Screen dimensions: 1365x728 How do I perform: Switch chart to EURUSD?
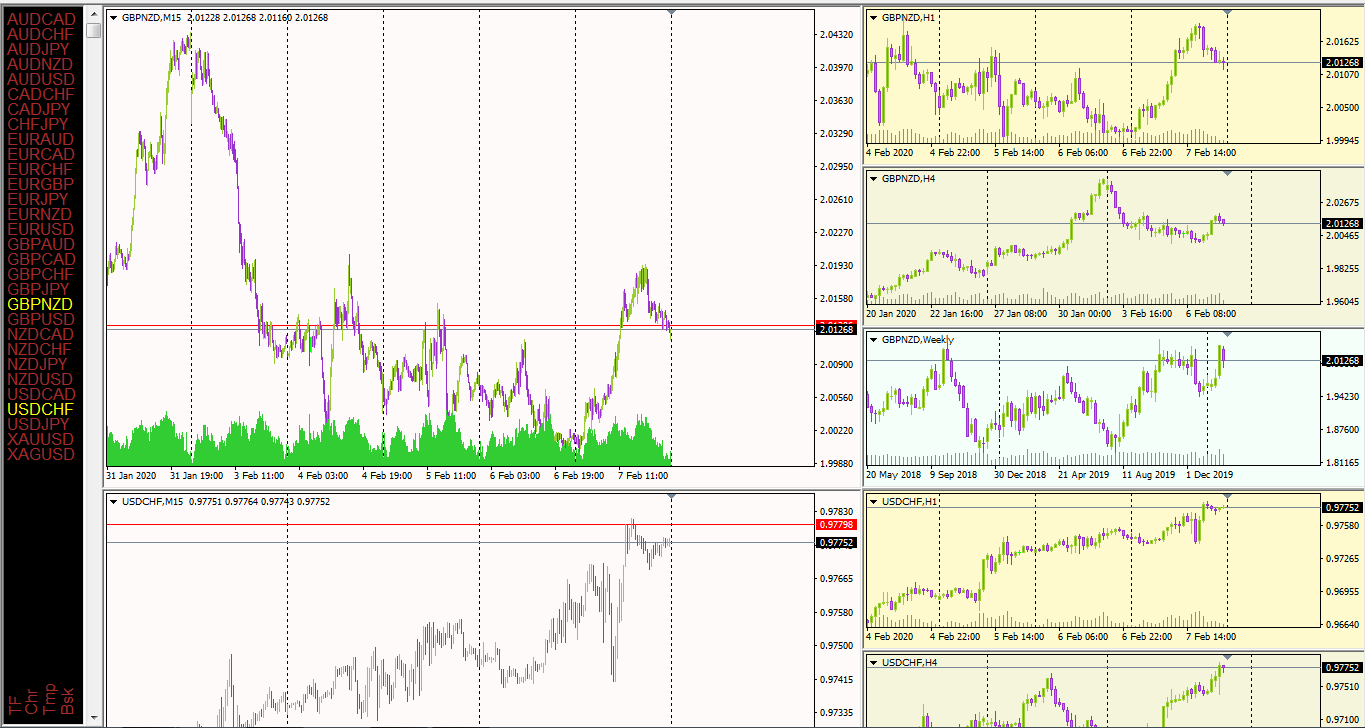pyautogui.click(x=41, y=229)
